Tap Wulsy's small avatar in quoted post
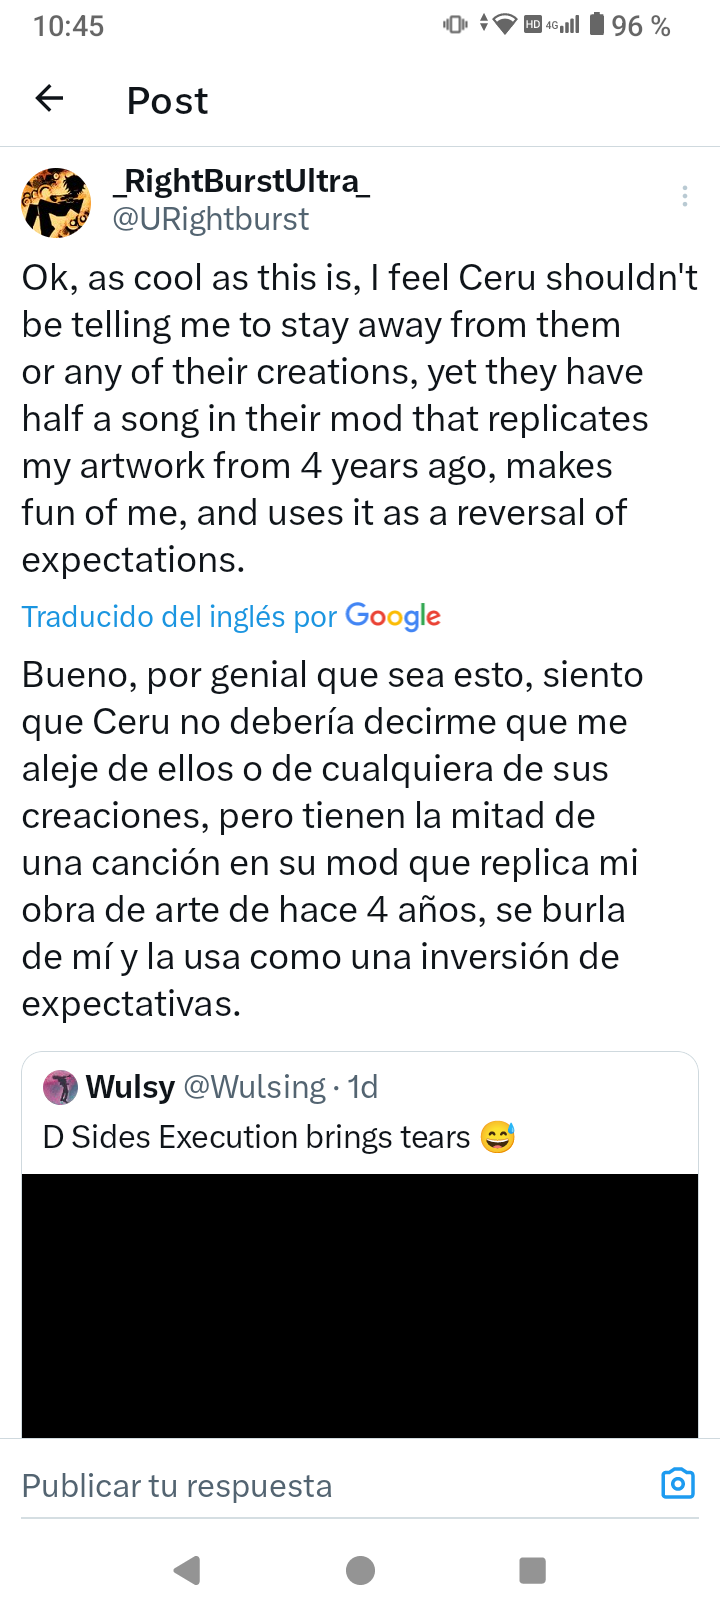 pyautogui.click(x=60, y=1087)
